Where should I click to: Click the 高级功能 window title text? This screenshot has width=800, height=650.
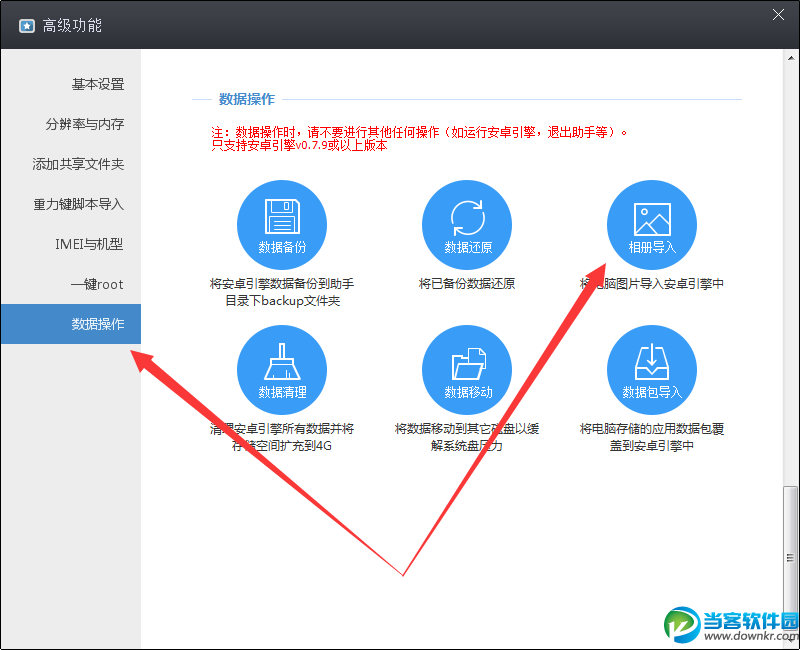click(72, 26)
